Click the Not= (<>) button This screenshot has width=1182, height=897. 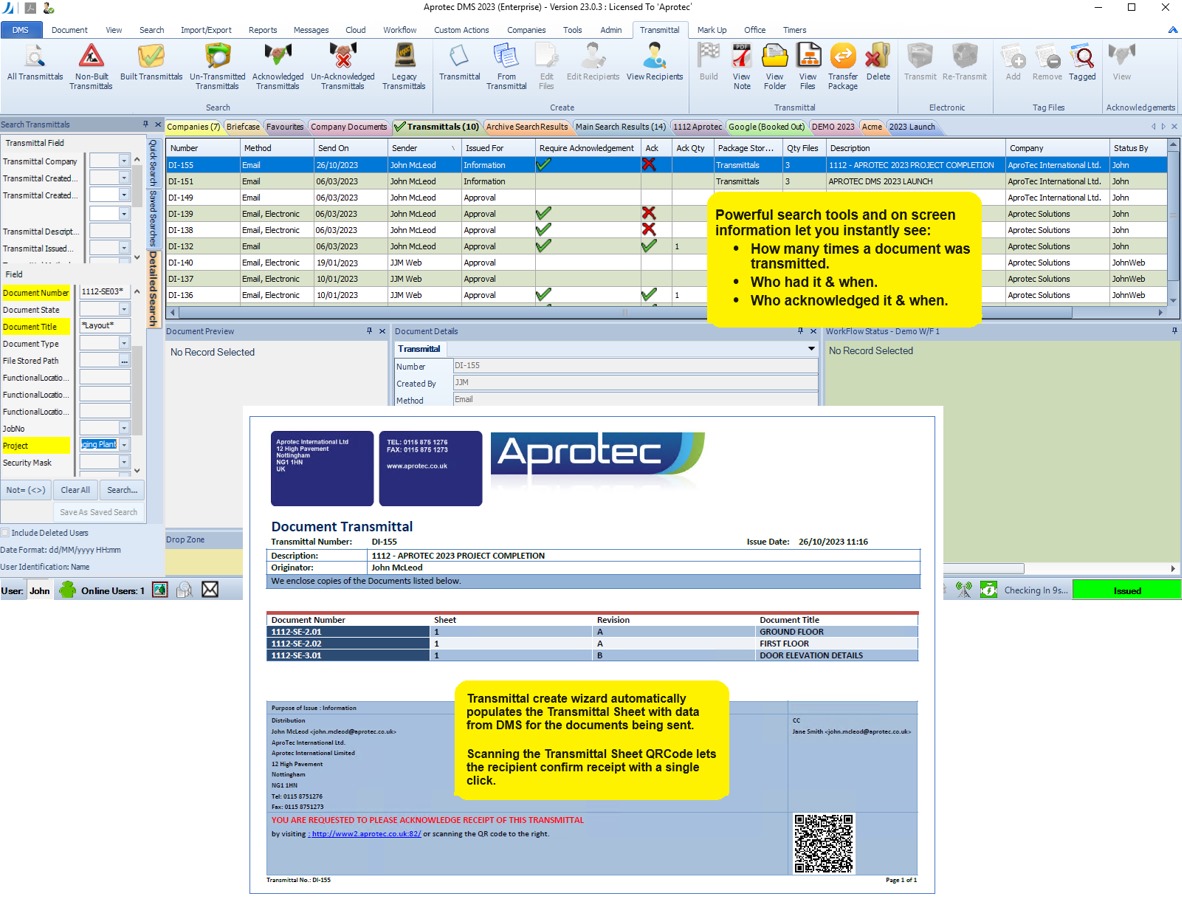[x=26, y=490]
